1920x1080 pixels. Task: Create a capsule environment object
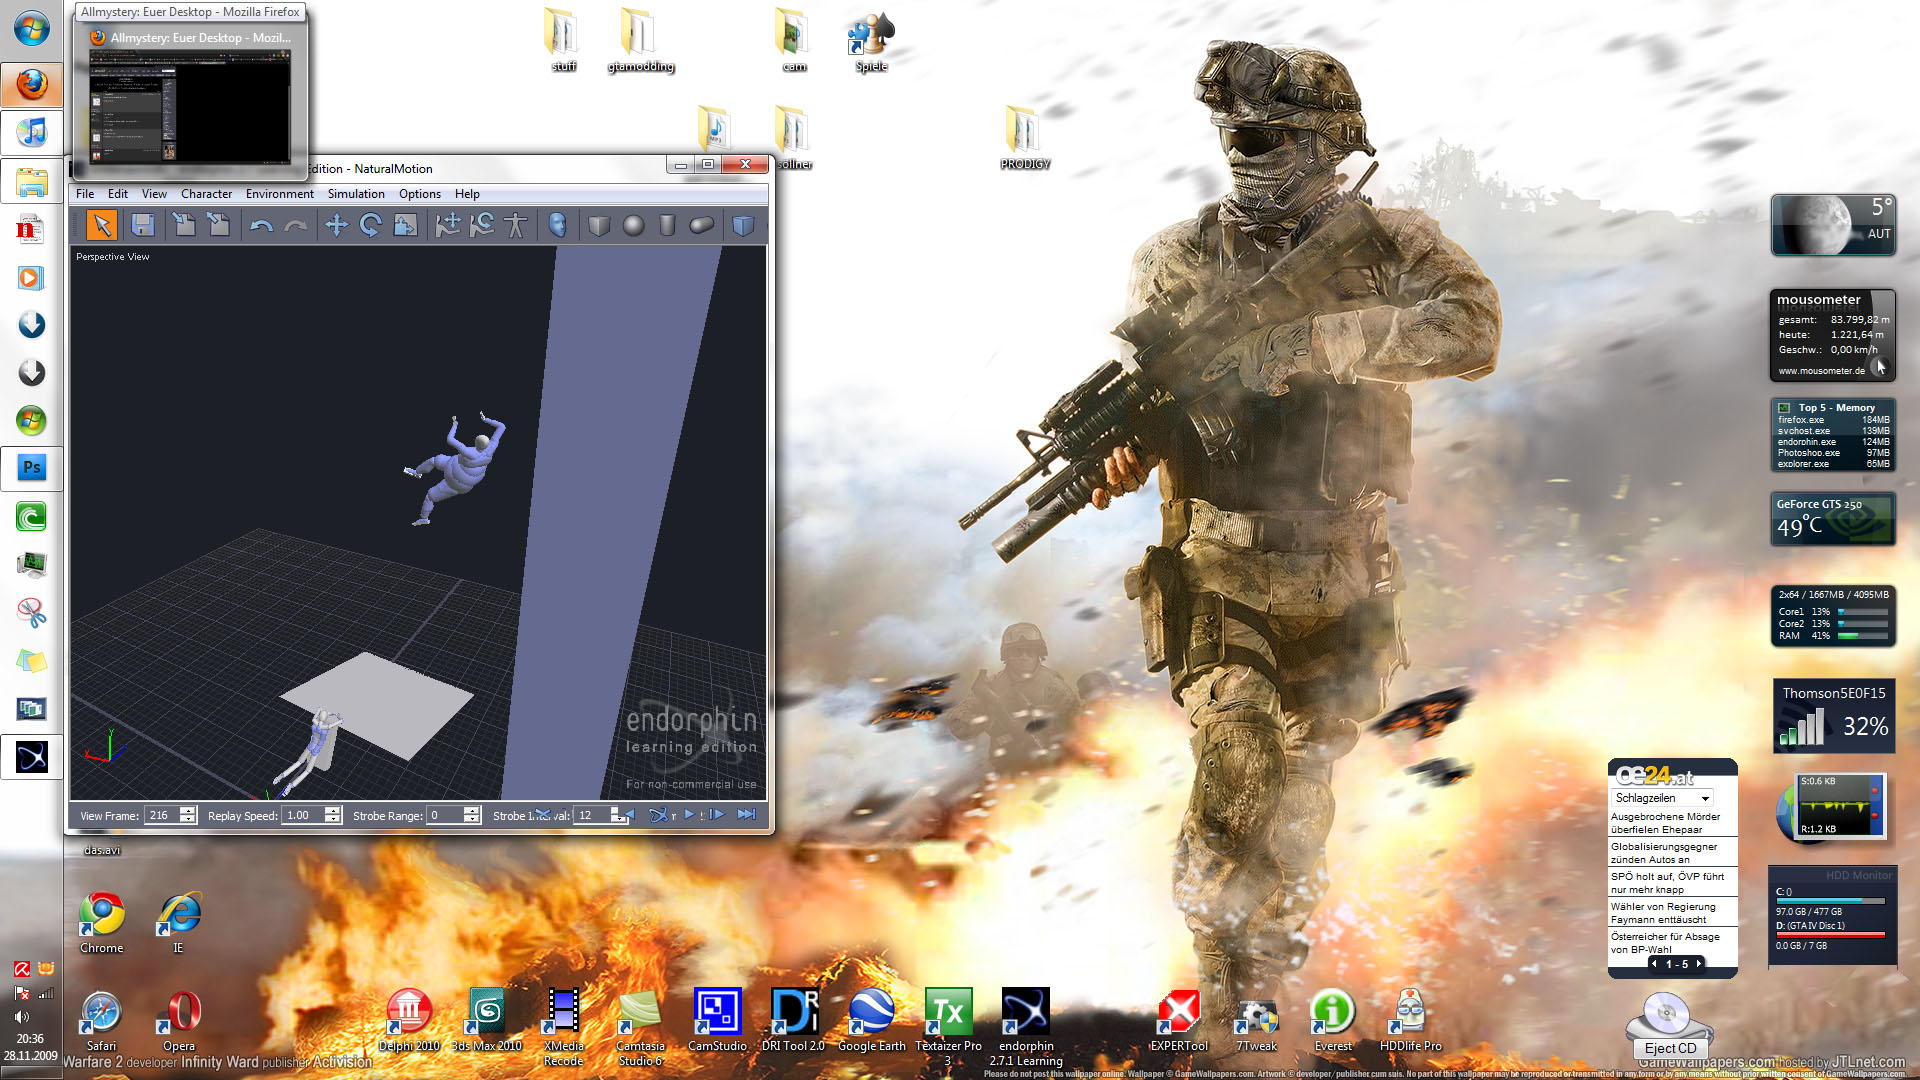(702, 226)
